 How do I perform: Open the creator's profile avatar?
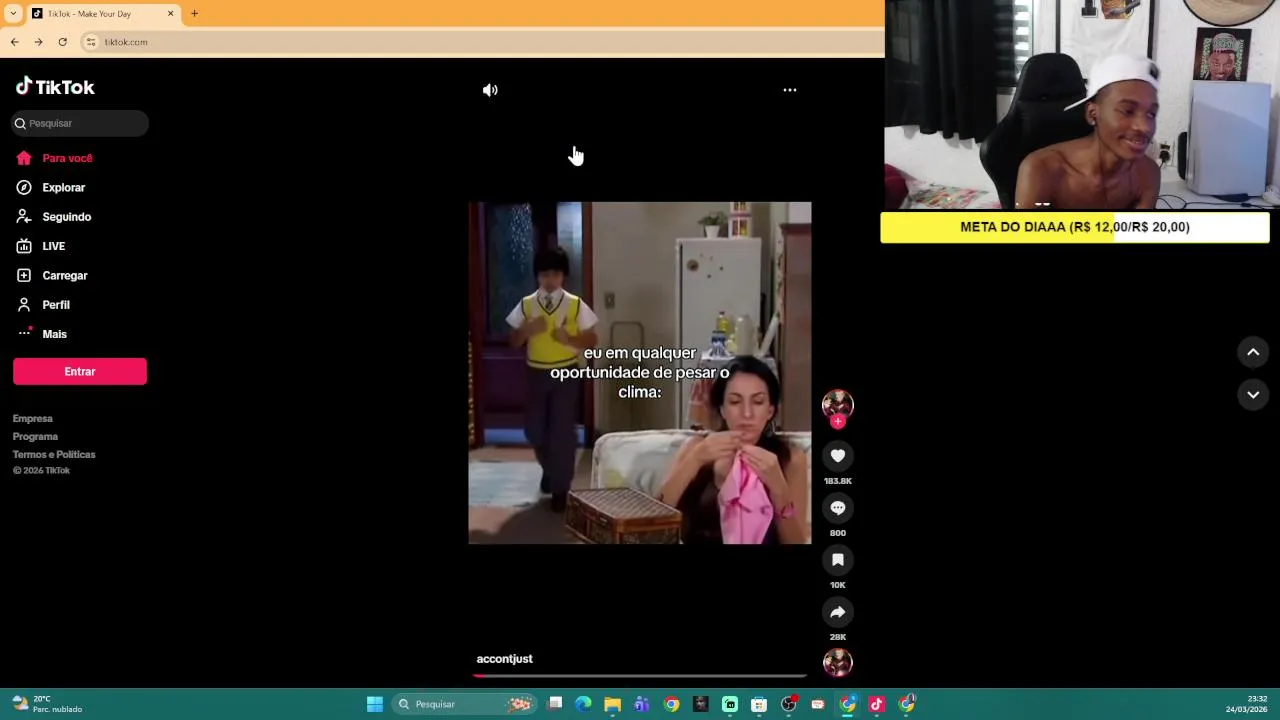pyautogui.click(x=838, y=404)
